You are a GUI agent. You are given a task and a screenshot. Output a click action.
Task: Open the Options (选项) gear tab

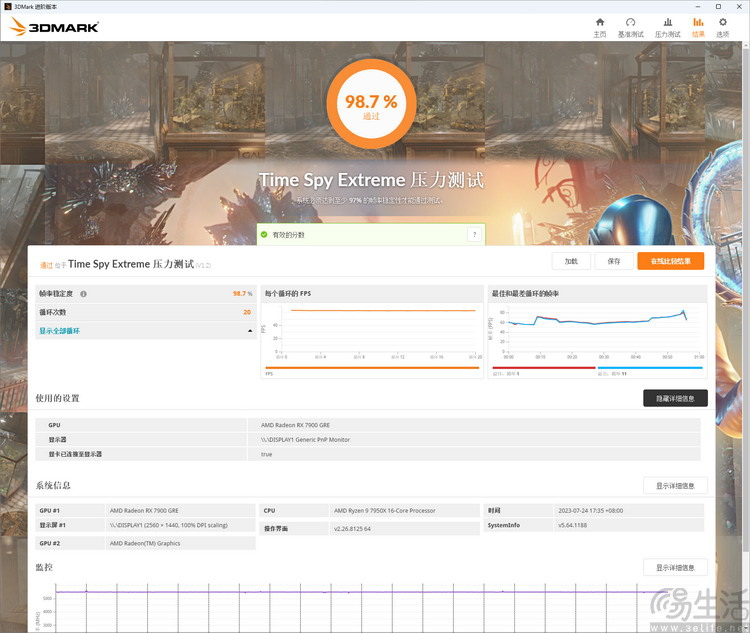pos(723,28)
